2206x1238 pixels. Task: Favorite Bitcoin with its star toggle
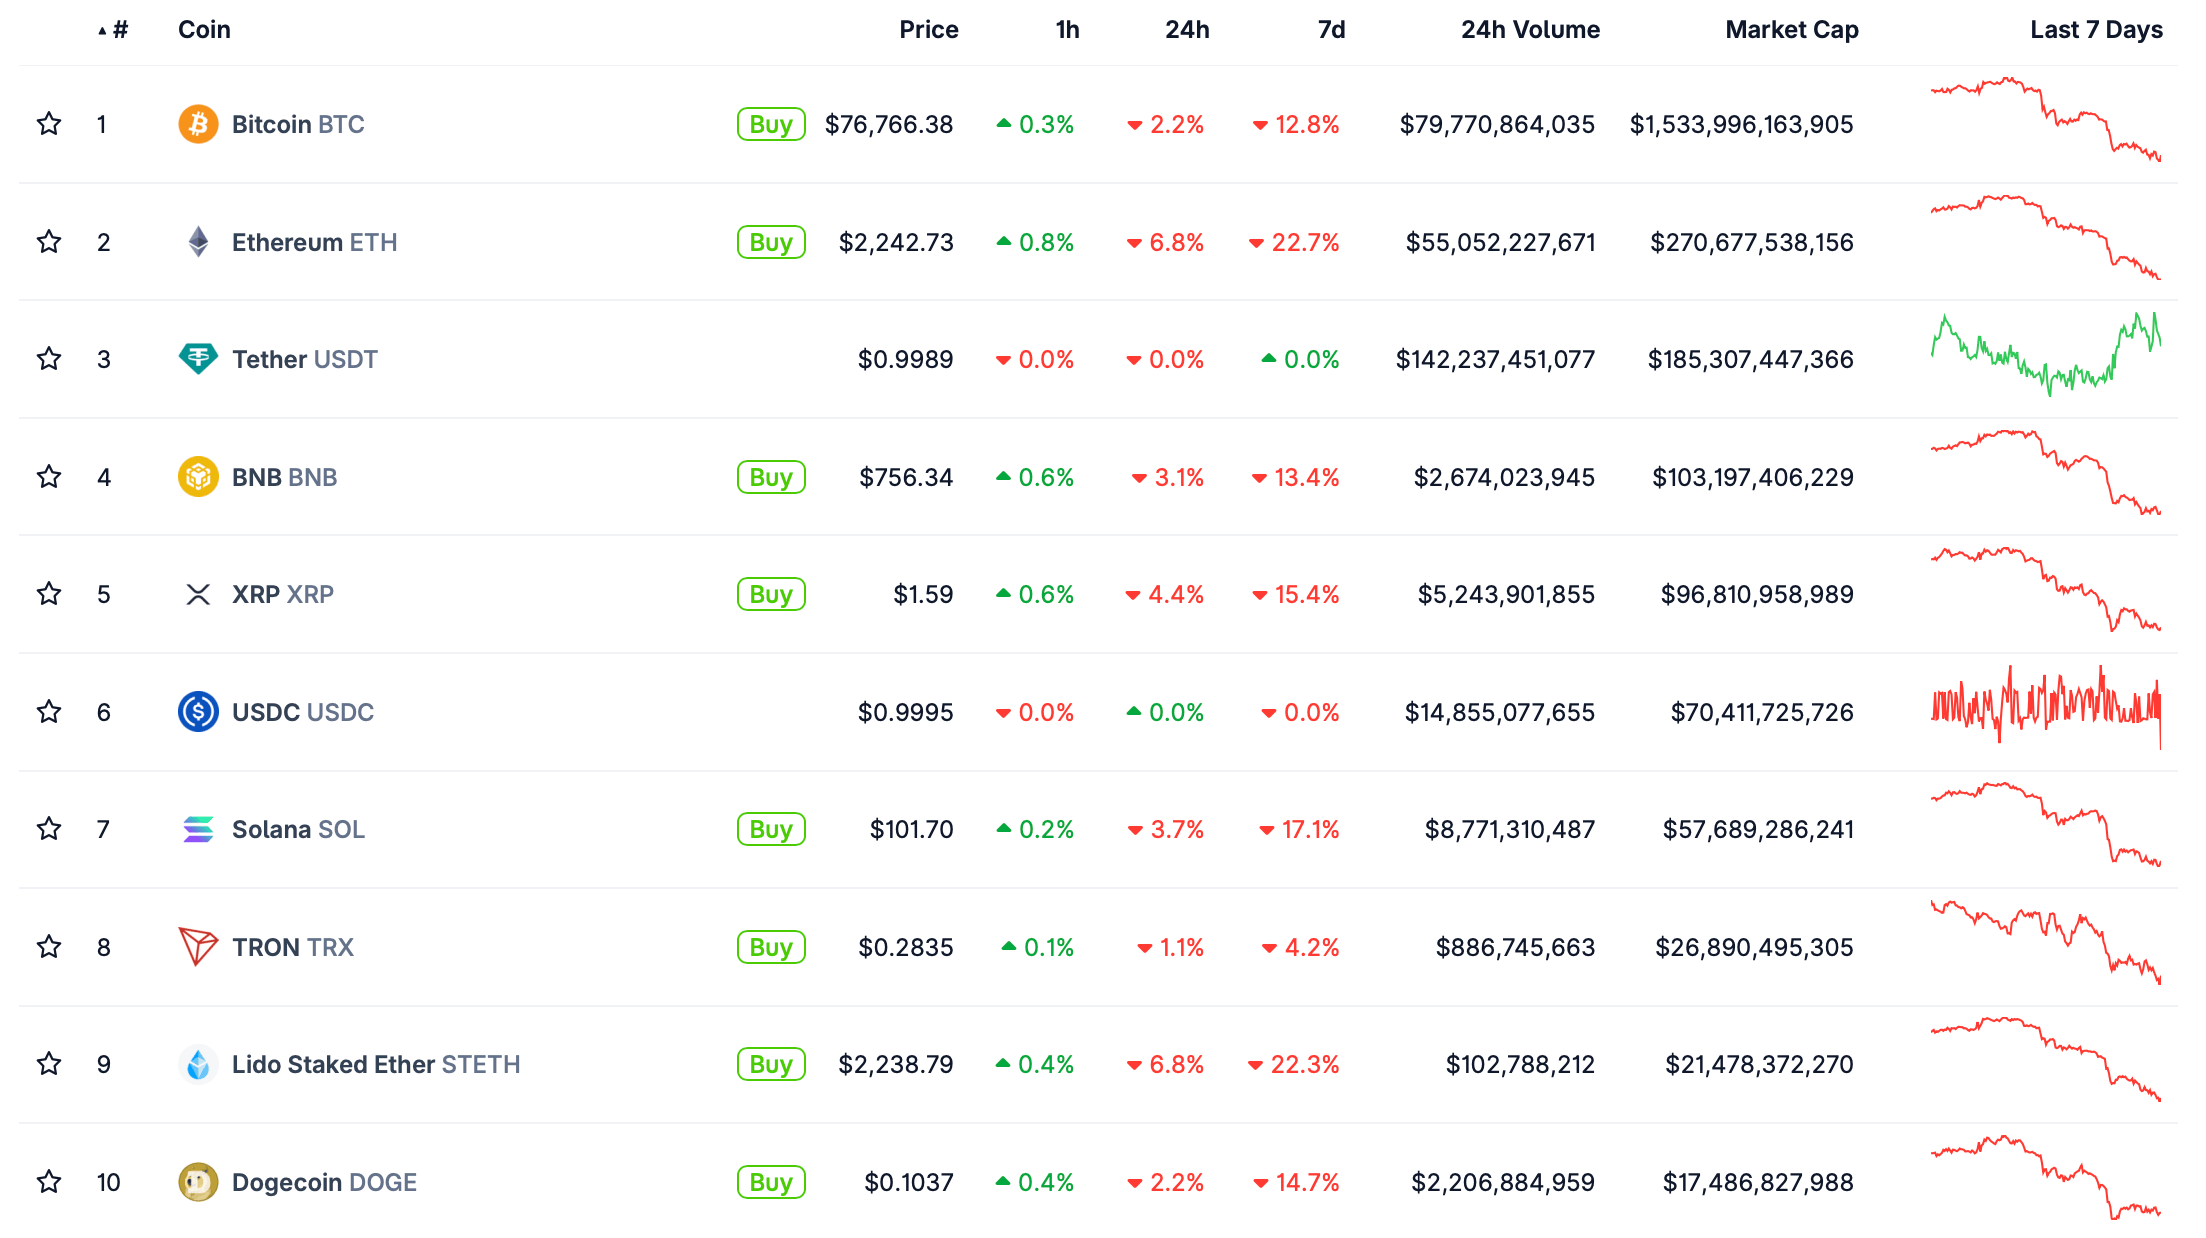tap(49, 124)
